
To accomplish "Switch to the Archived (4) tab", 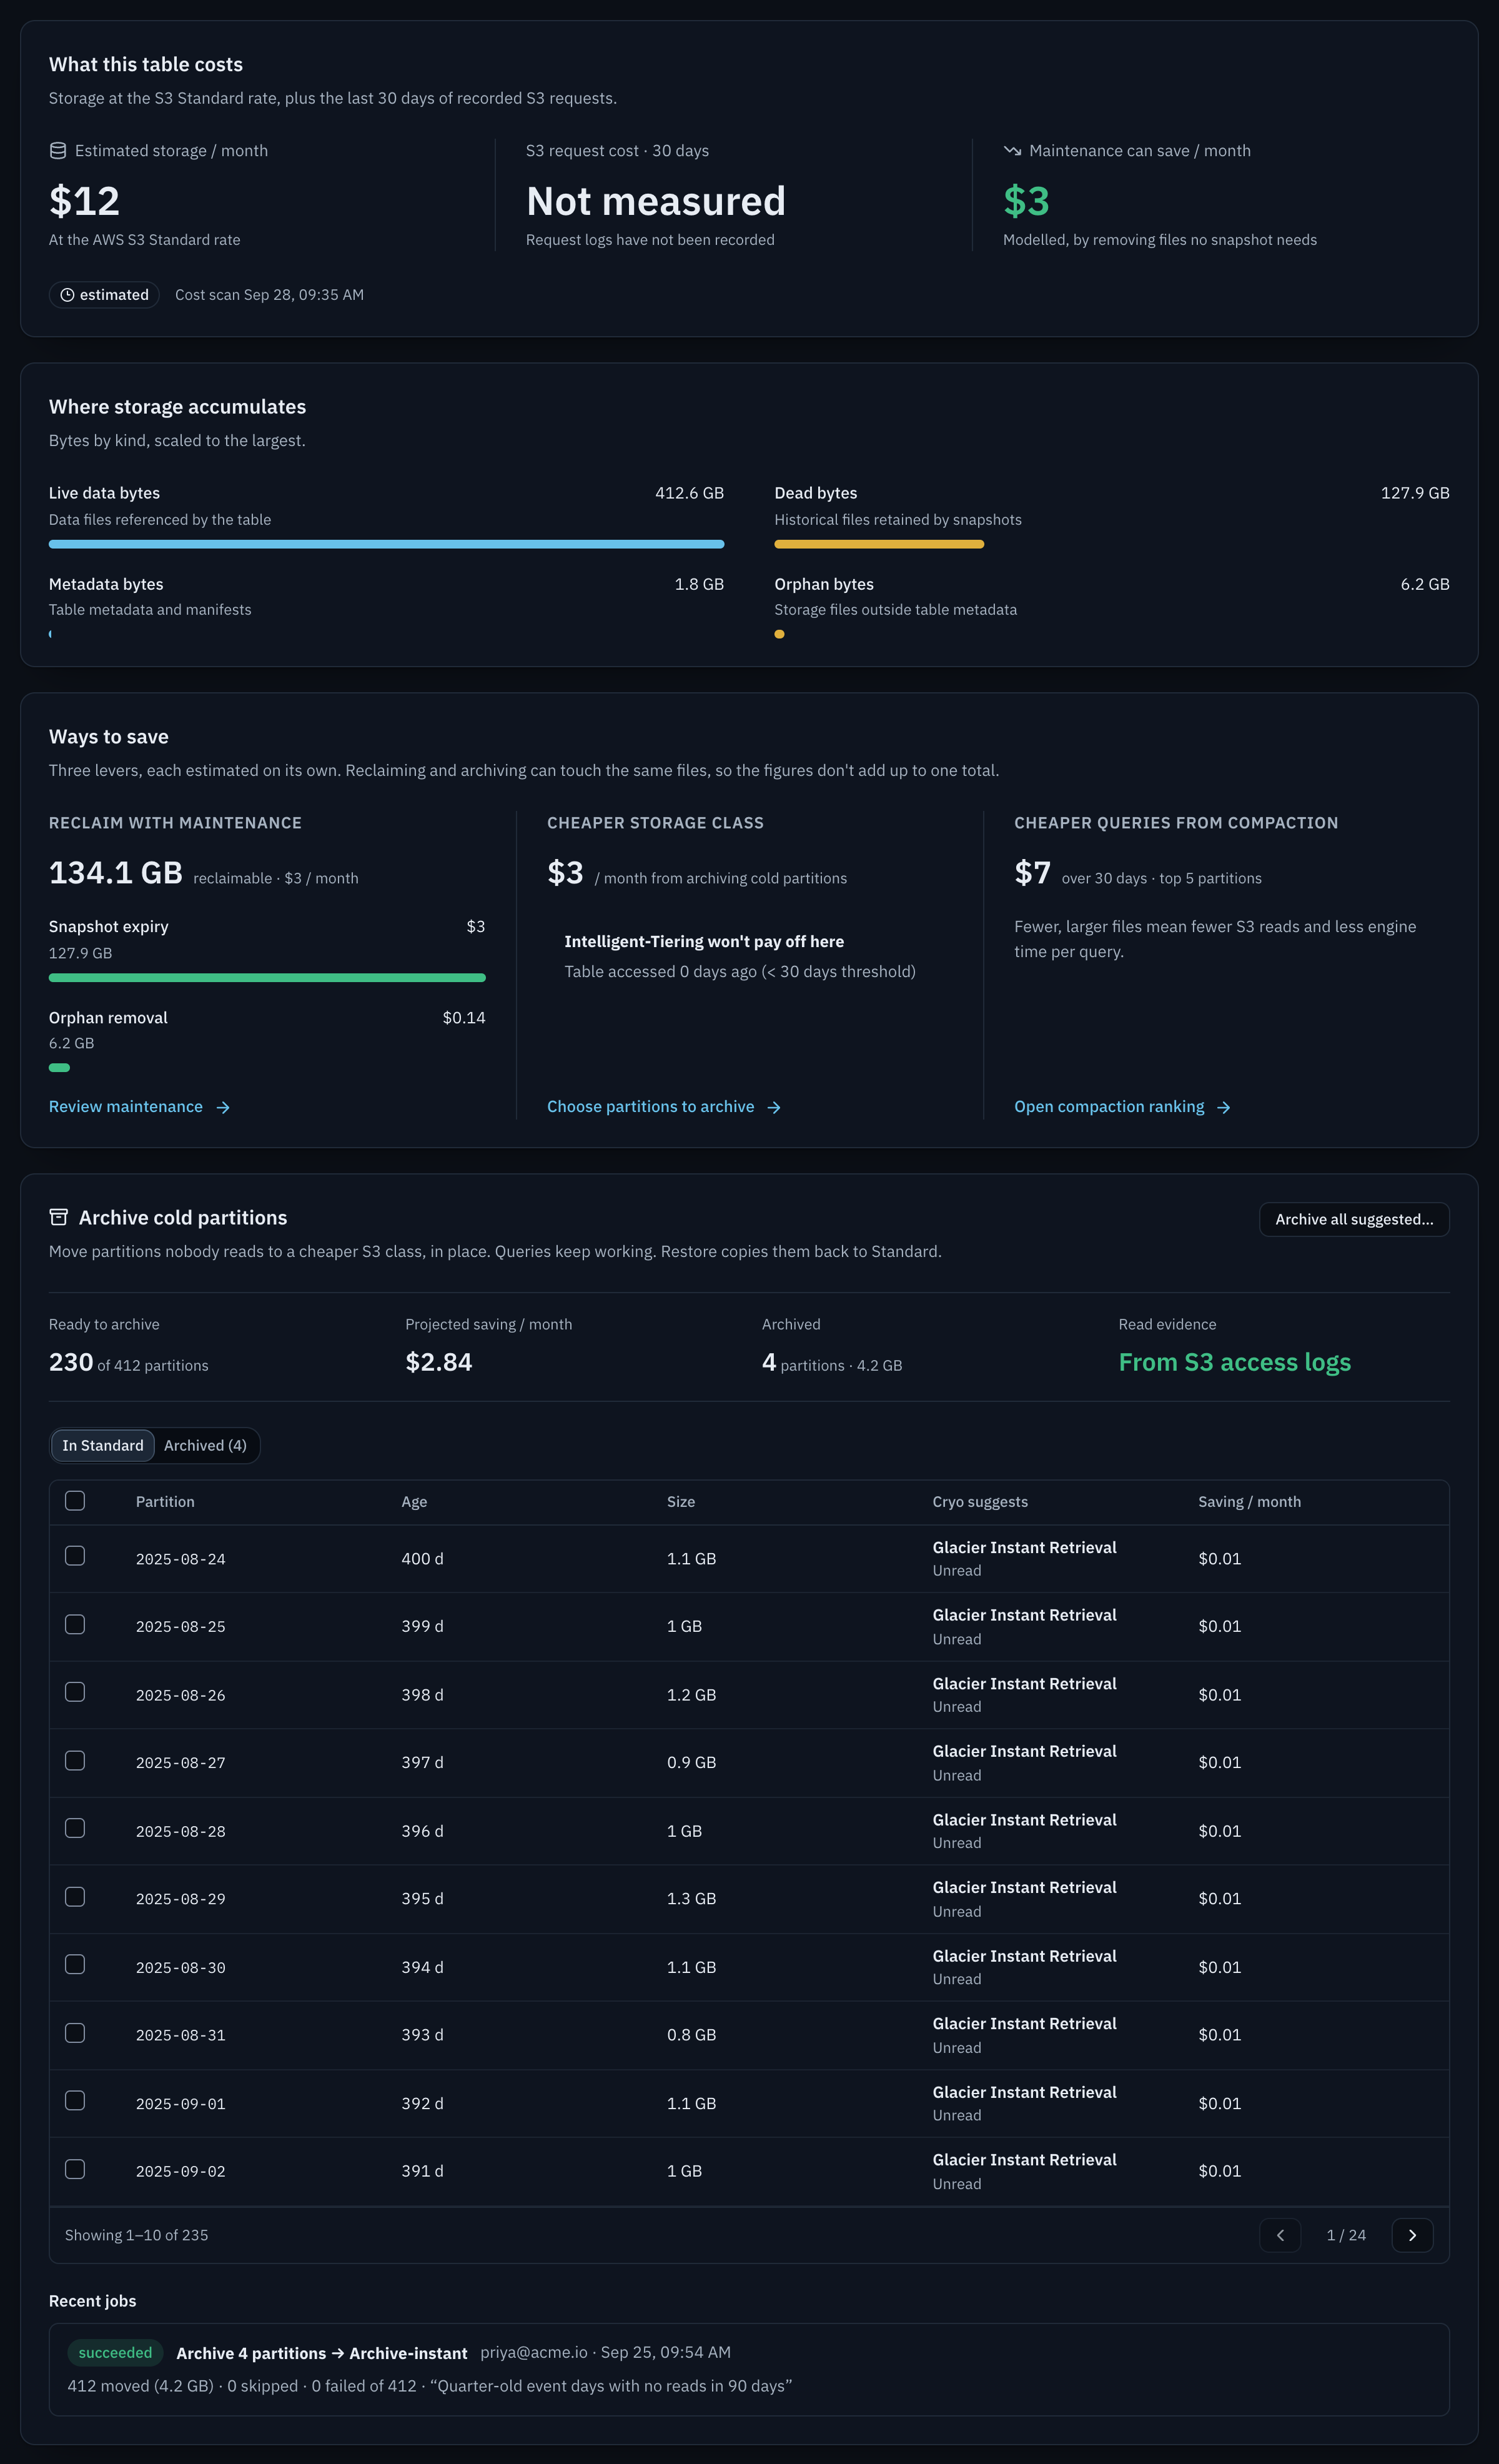I will [x=205, y=1445].
